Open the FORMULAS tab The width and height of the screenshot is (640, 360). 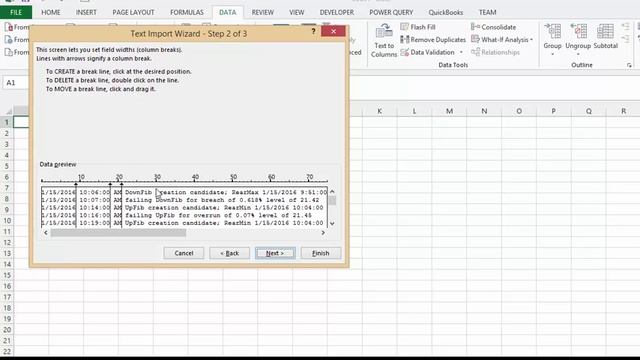click(187, 12)
